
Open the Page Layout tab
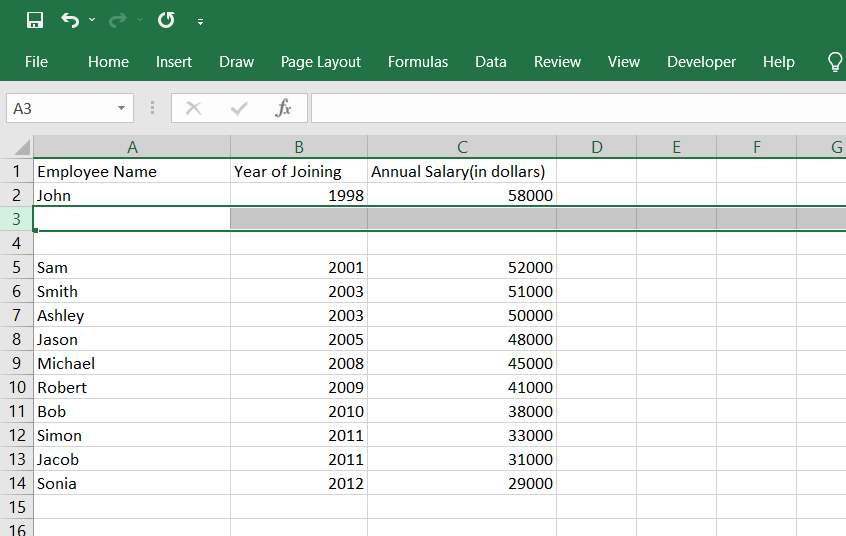(321, 62)
